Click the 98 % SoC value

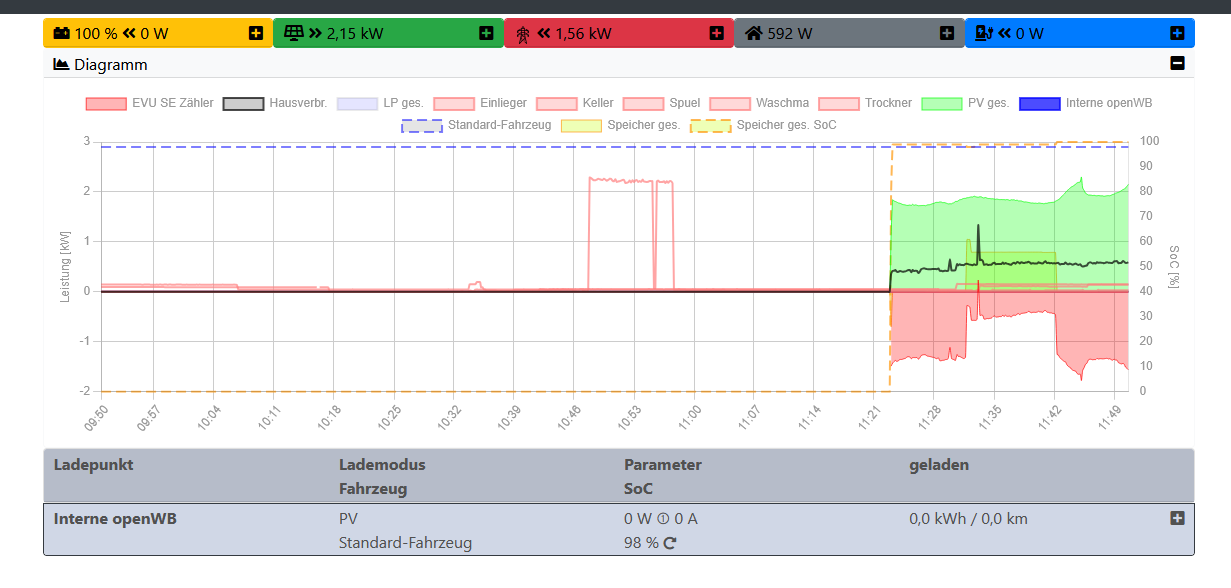641,543
